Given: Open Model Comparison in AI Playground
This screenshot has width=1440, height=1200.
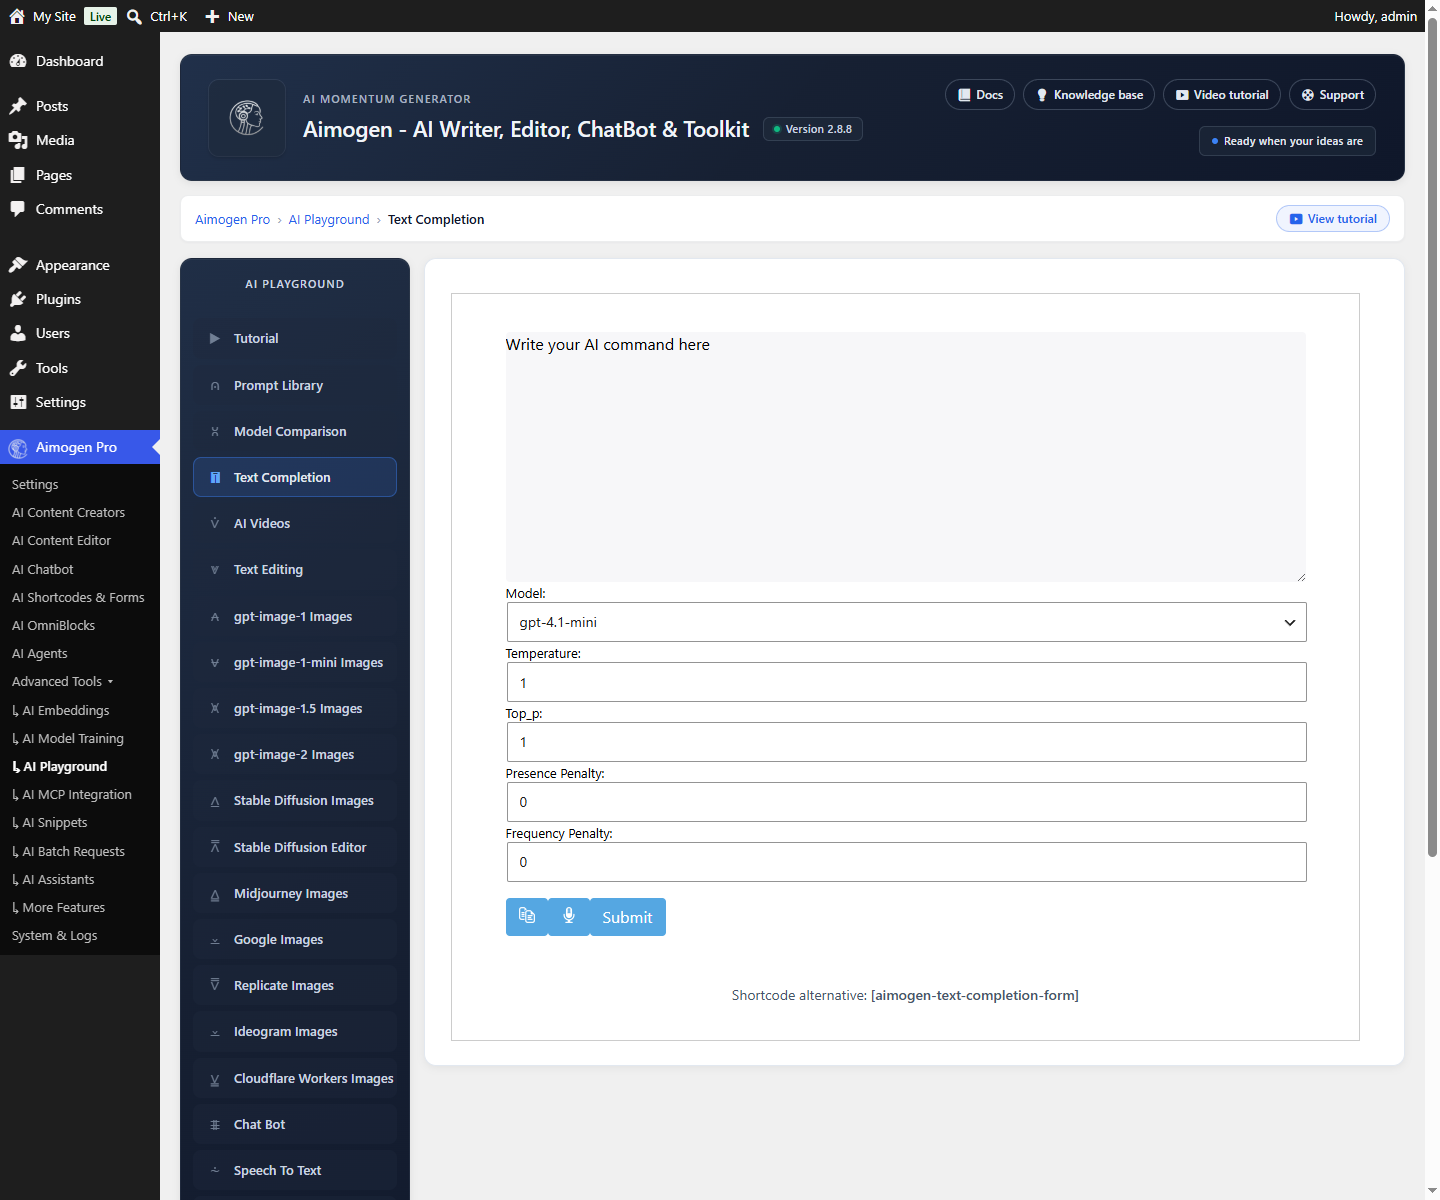Looking at the screenshot, I should [295, 431].
